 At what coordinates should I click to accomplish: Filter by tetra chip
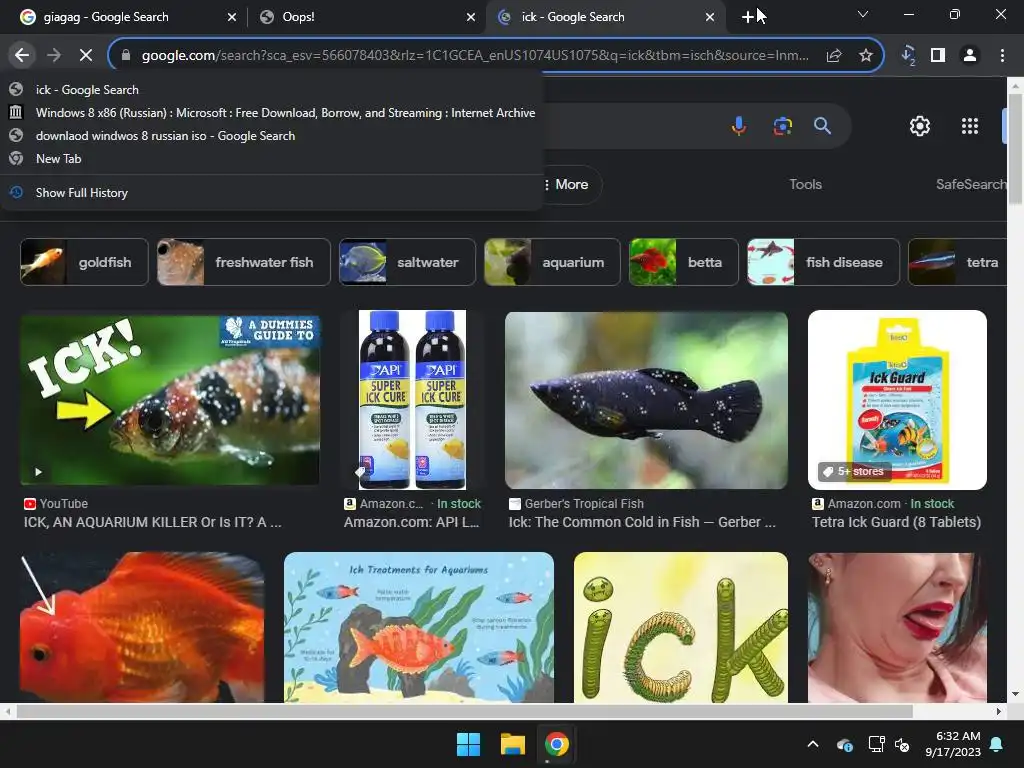(x=957, y=262)
